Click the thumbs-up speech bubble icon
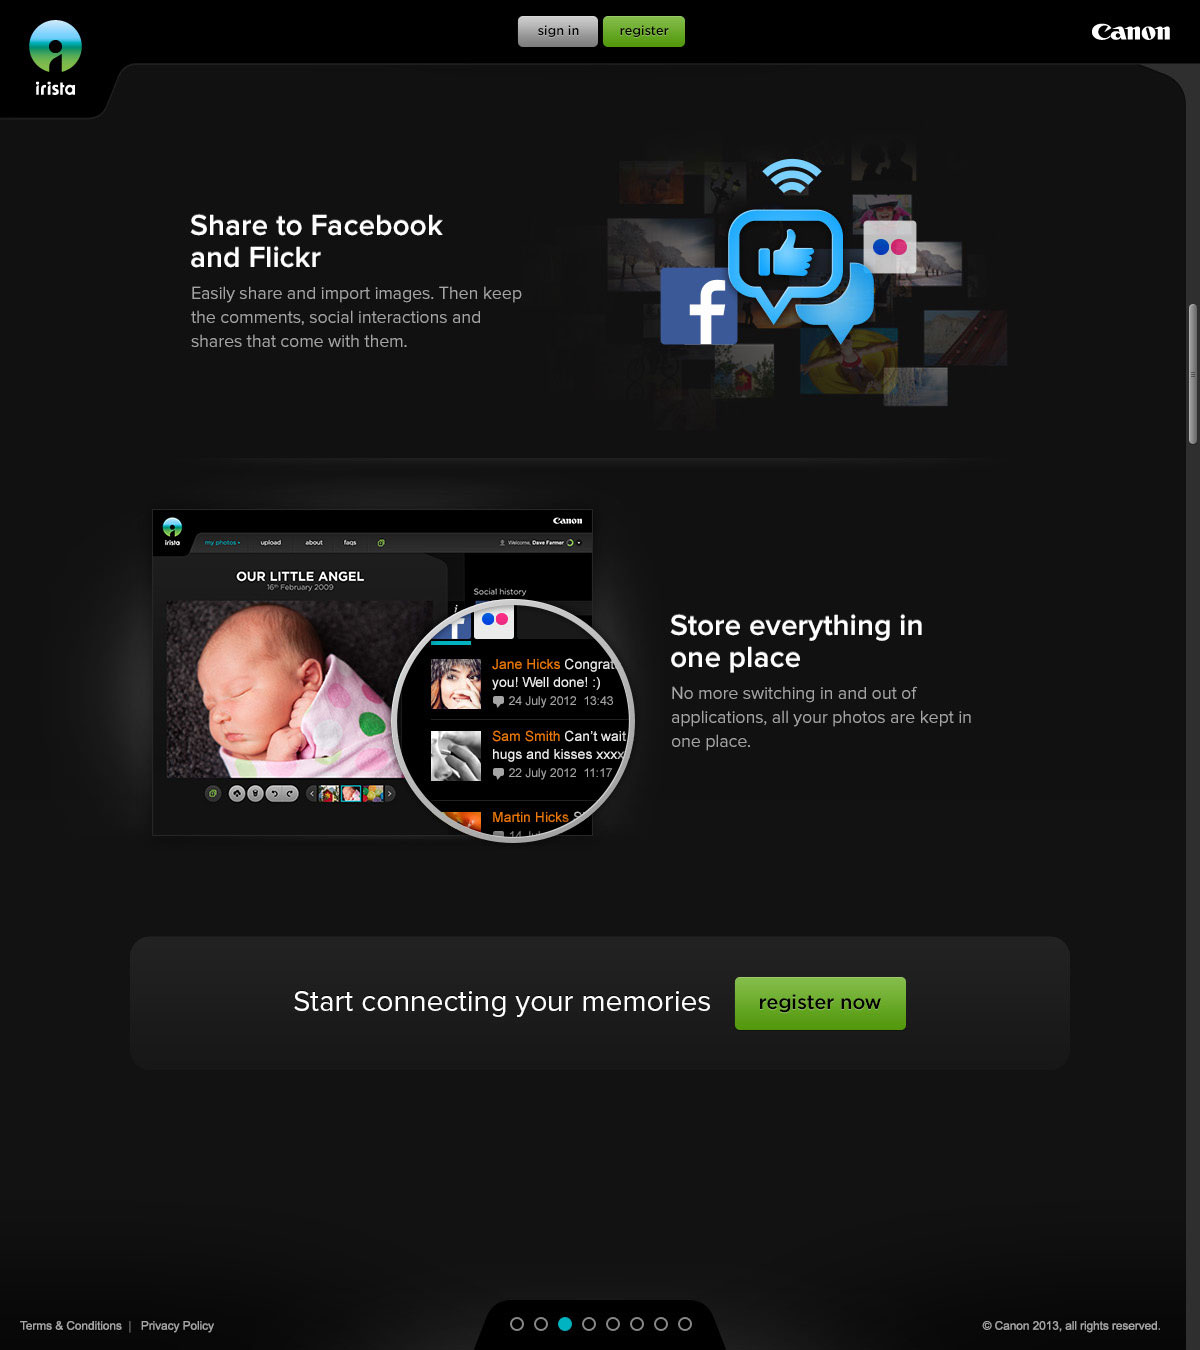The height and width of the screenshot is (1350, 1200). (786, 258)
